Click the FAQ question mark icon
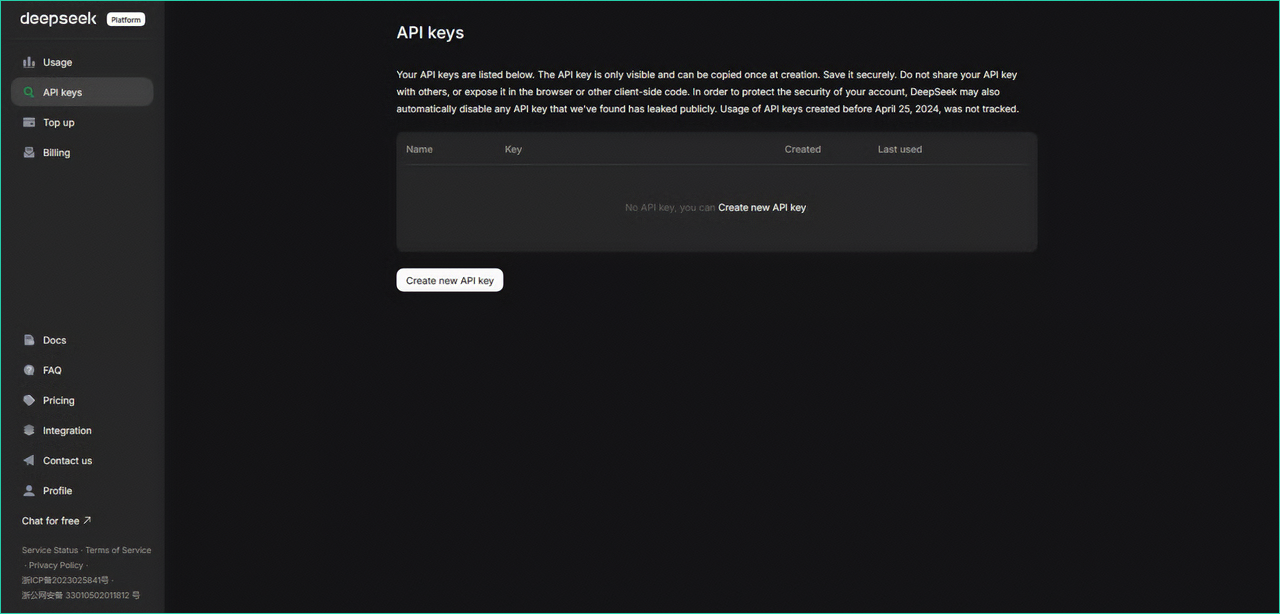This screenshot has width=1280, height=614. [29, 370]
